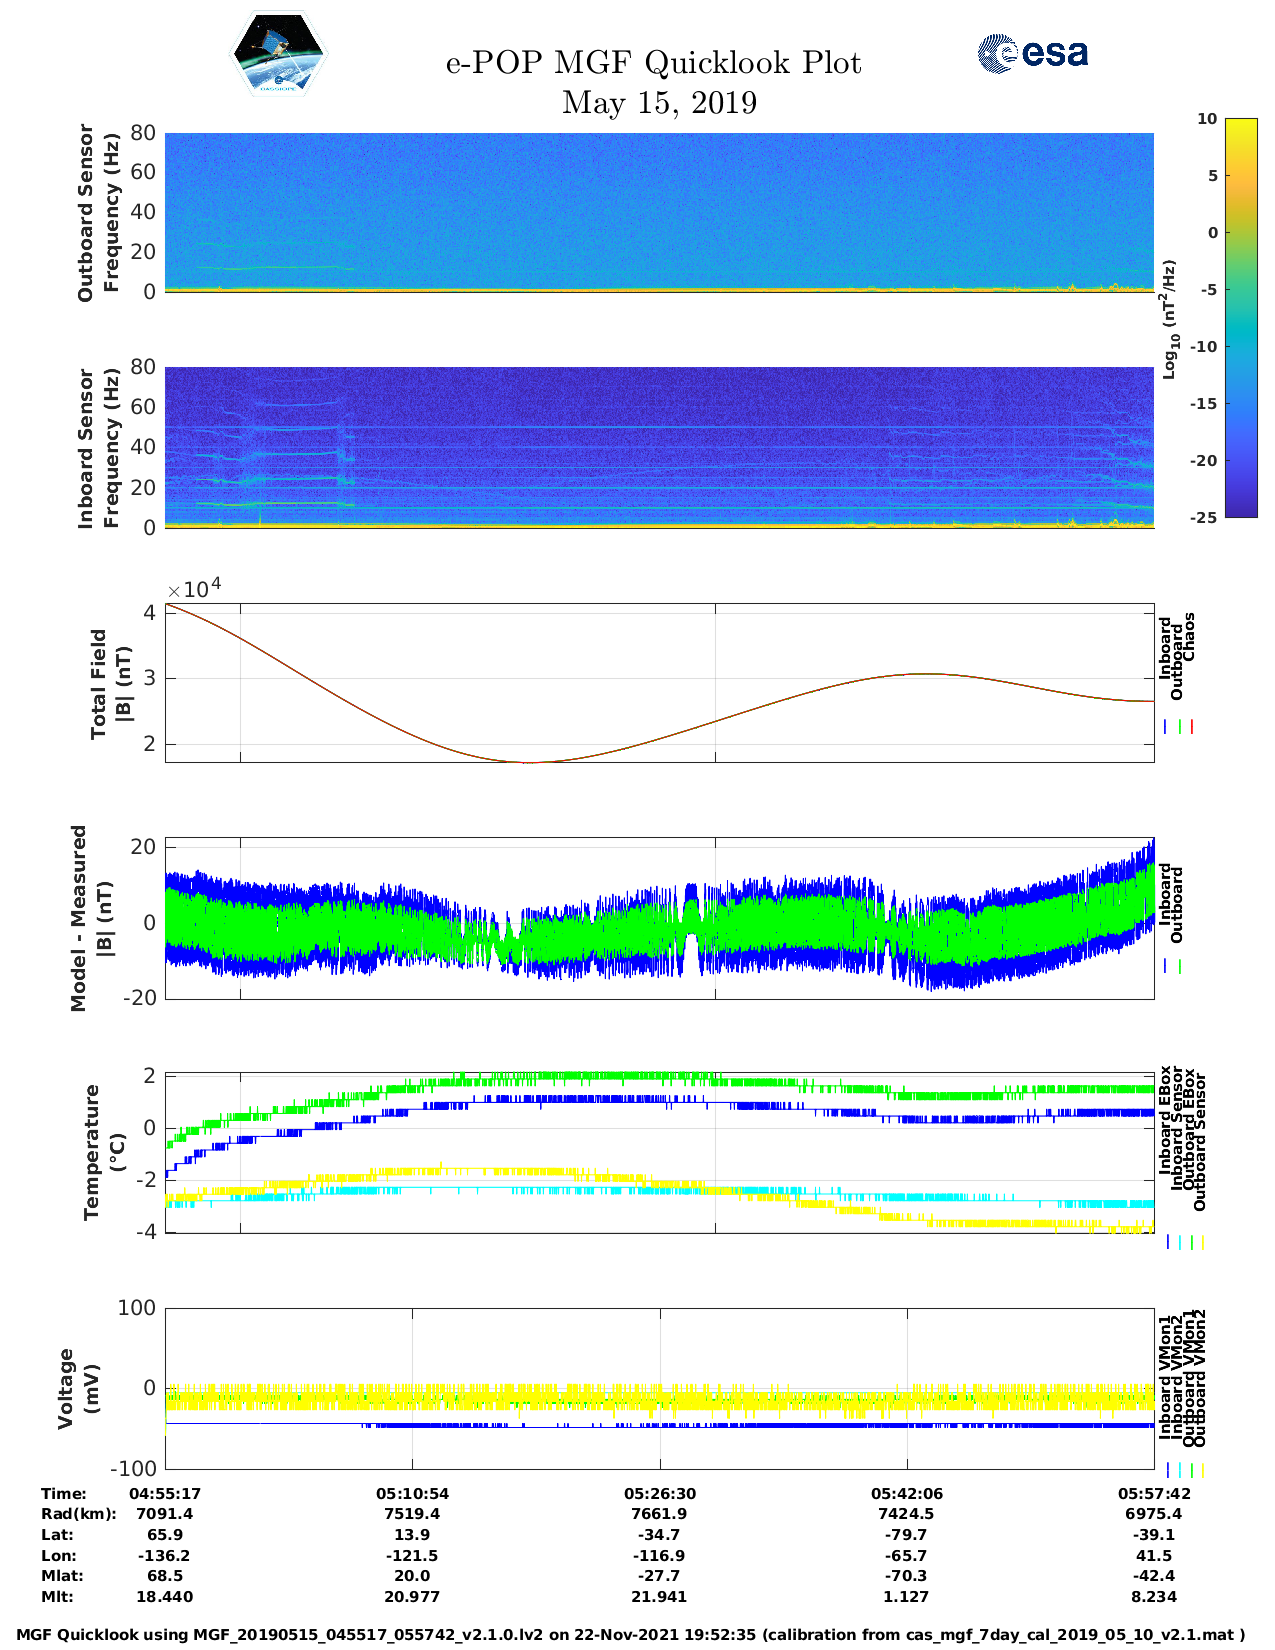Select the Outboard Sensor spectrogram panel
Image resolution: width=1275 pixels, height=1650 pixels.
pos(659,212)
